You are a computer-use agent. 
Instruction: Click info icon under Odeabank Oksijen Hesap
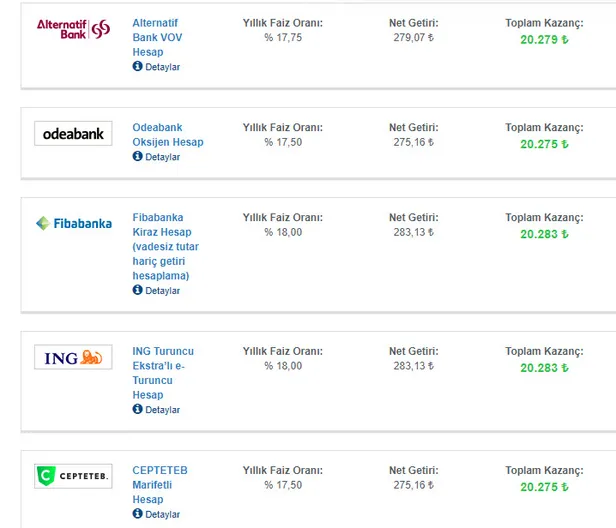tap(137, 157)
